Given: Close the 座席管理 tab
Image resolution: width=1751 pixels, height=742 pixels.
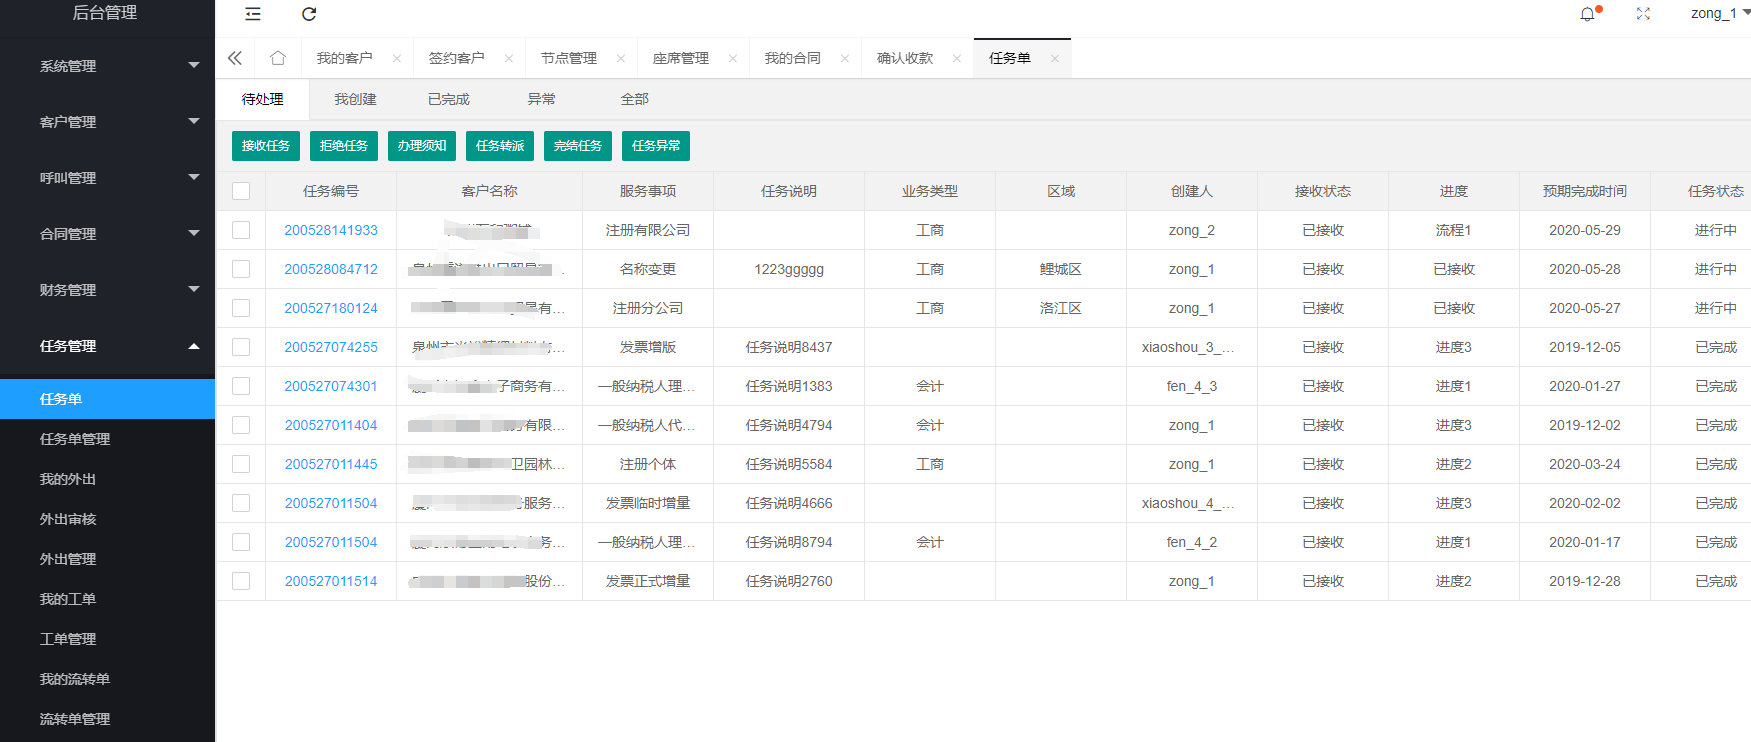Looking at the screenshot, I should coord(733,58).
